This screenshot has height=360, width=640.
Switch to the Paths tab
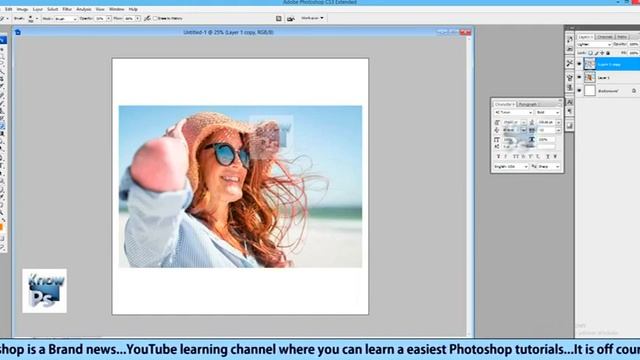[622, 37]
